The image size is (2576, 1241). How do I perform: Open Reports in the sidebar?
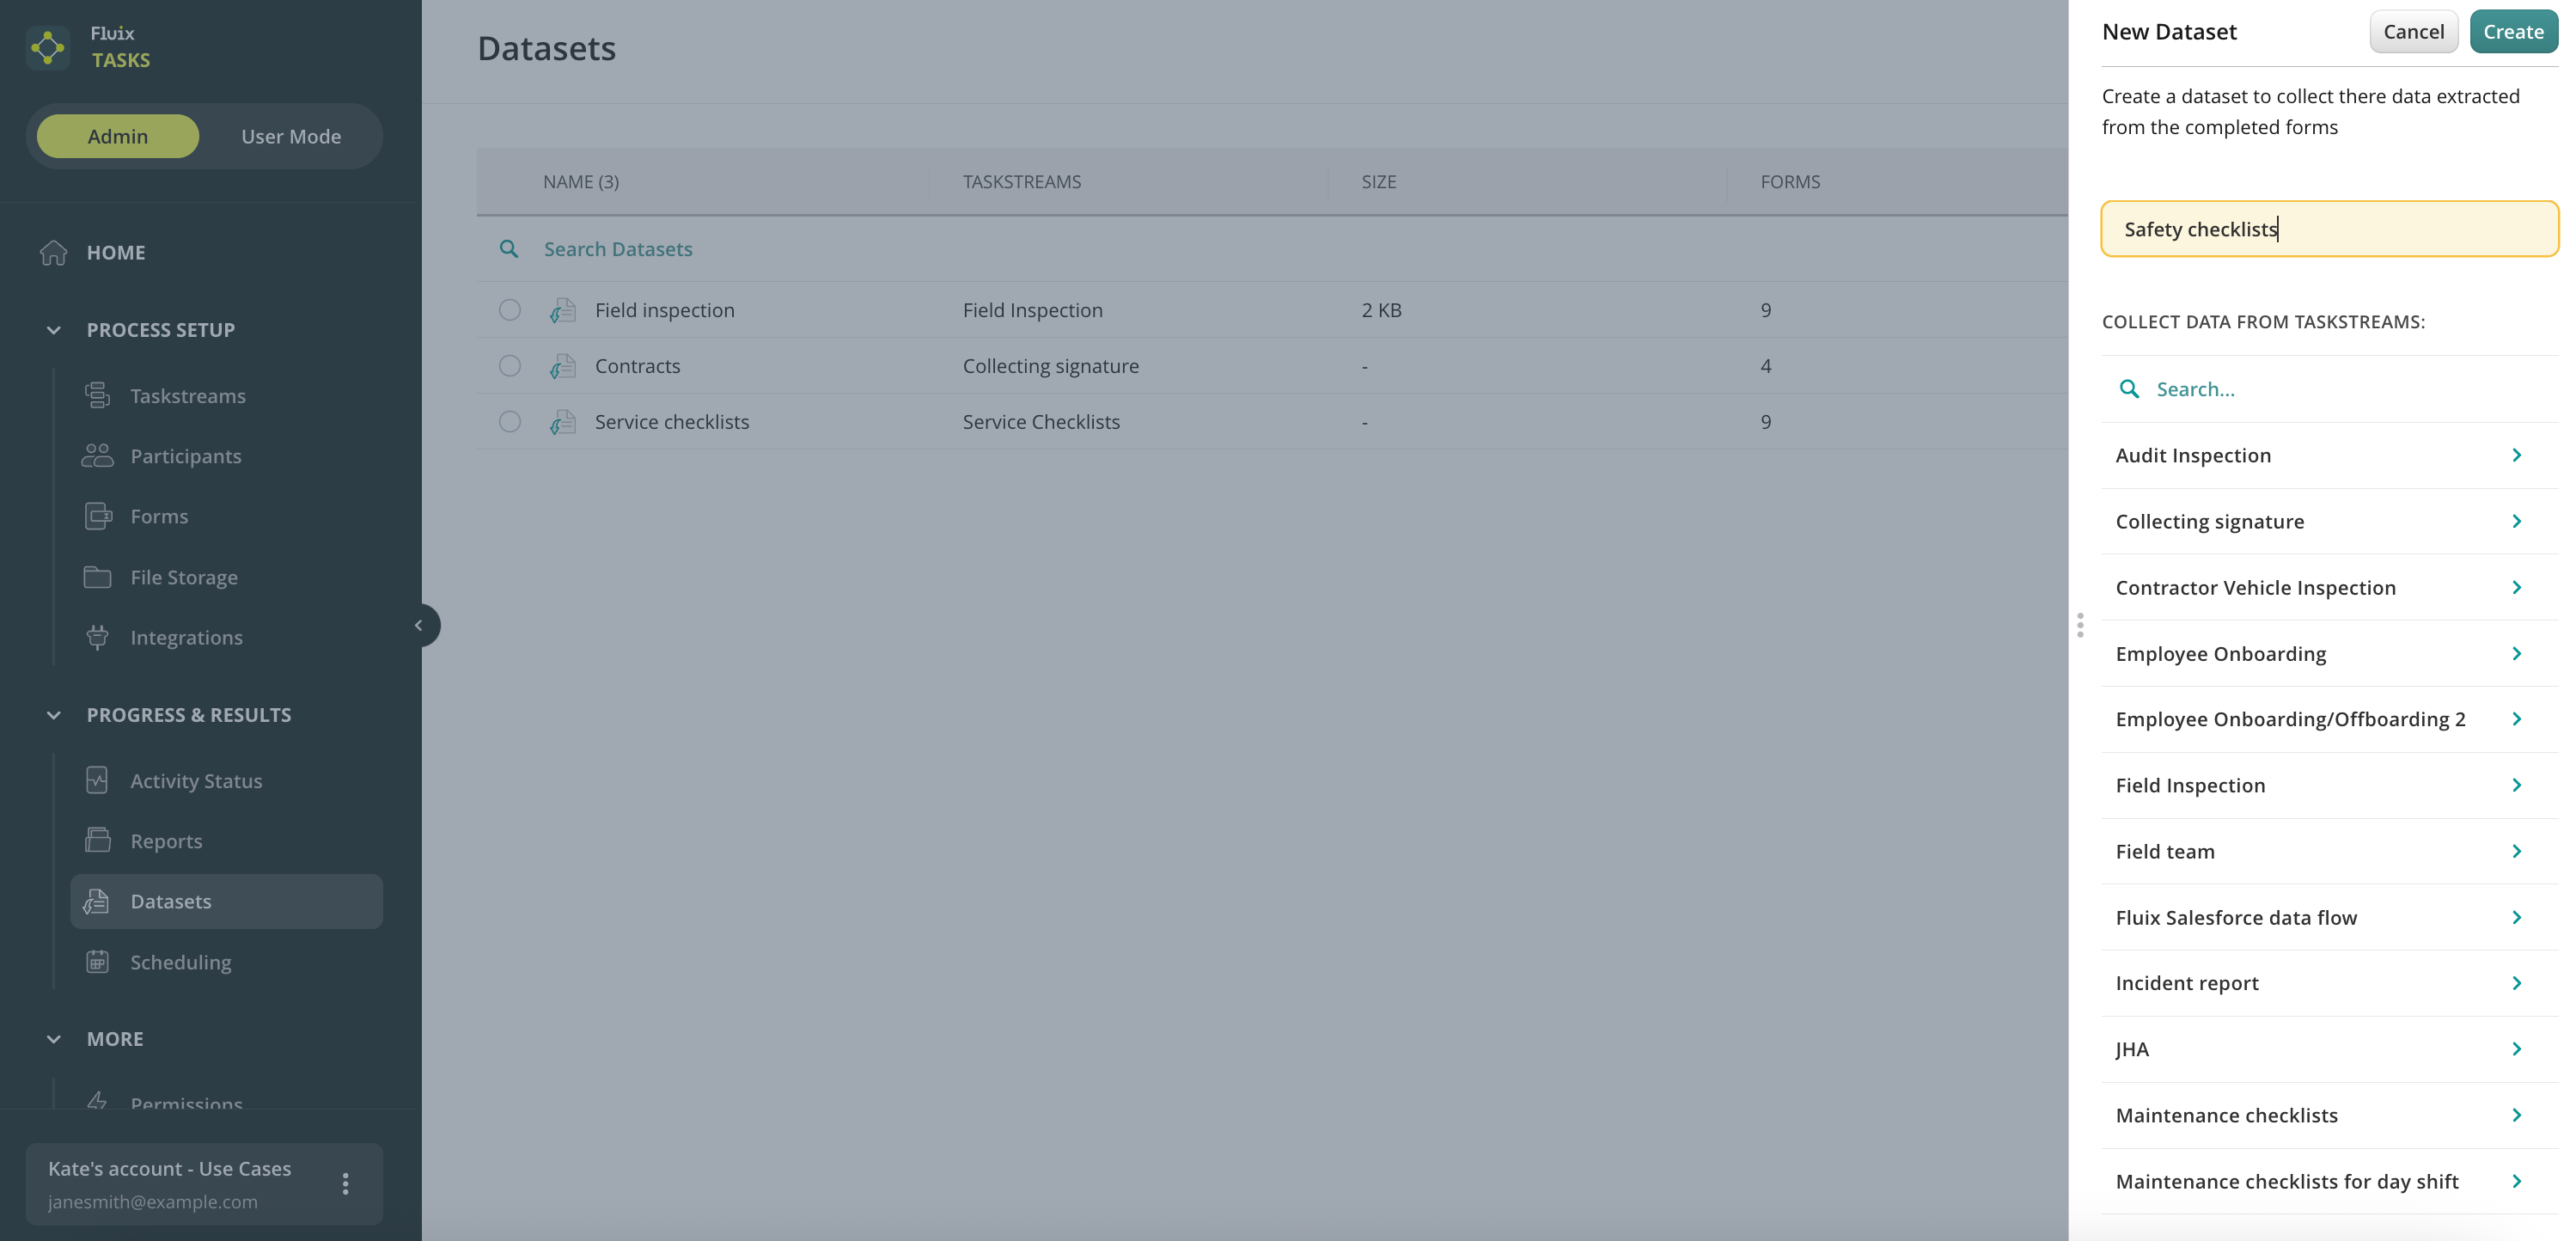coord(166,841)
